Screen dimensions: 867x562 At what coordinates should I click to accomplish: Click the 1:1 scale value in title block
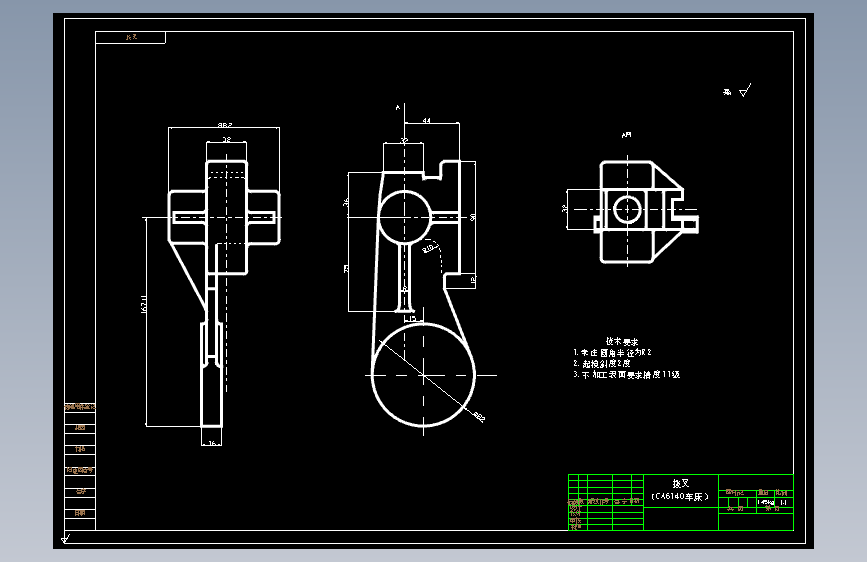point(783,502)
